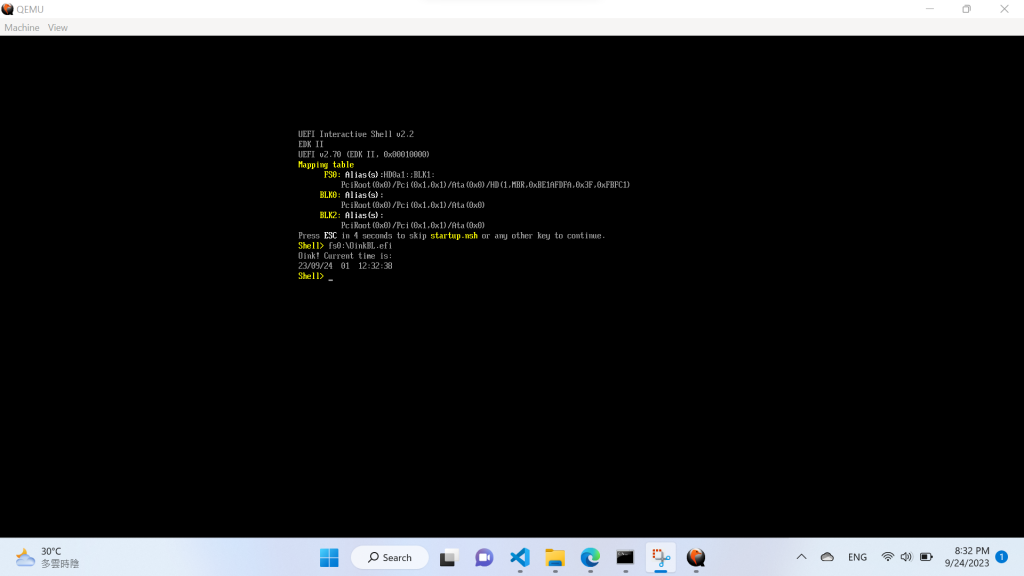
Task: Open the Windows Start menu
Action: 329,558
